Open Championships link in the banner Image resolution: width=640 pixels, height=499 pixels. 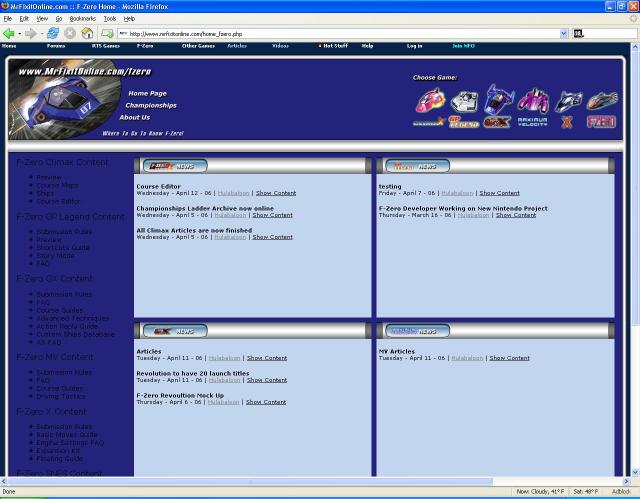pos(151,105)
